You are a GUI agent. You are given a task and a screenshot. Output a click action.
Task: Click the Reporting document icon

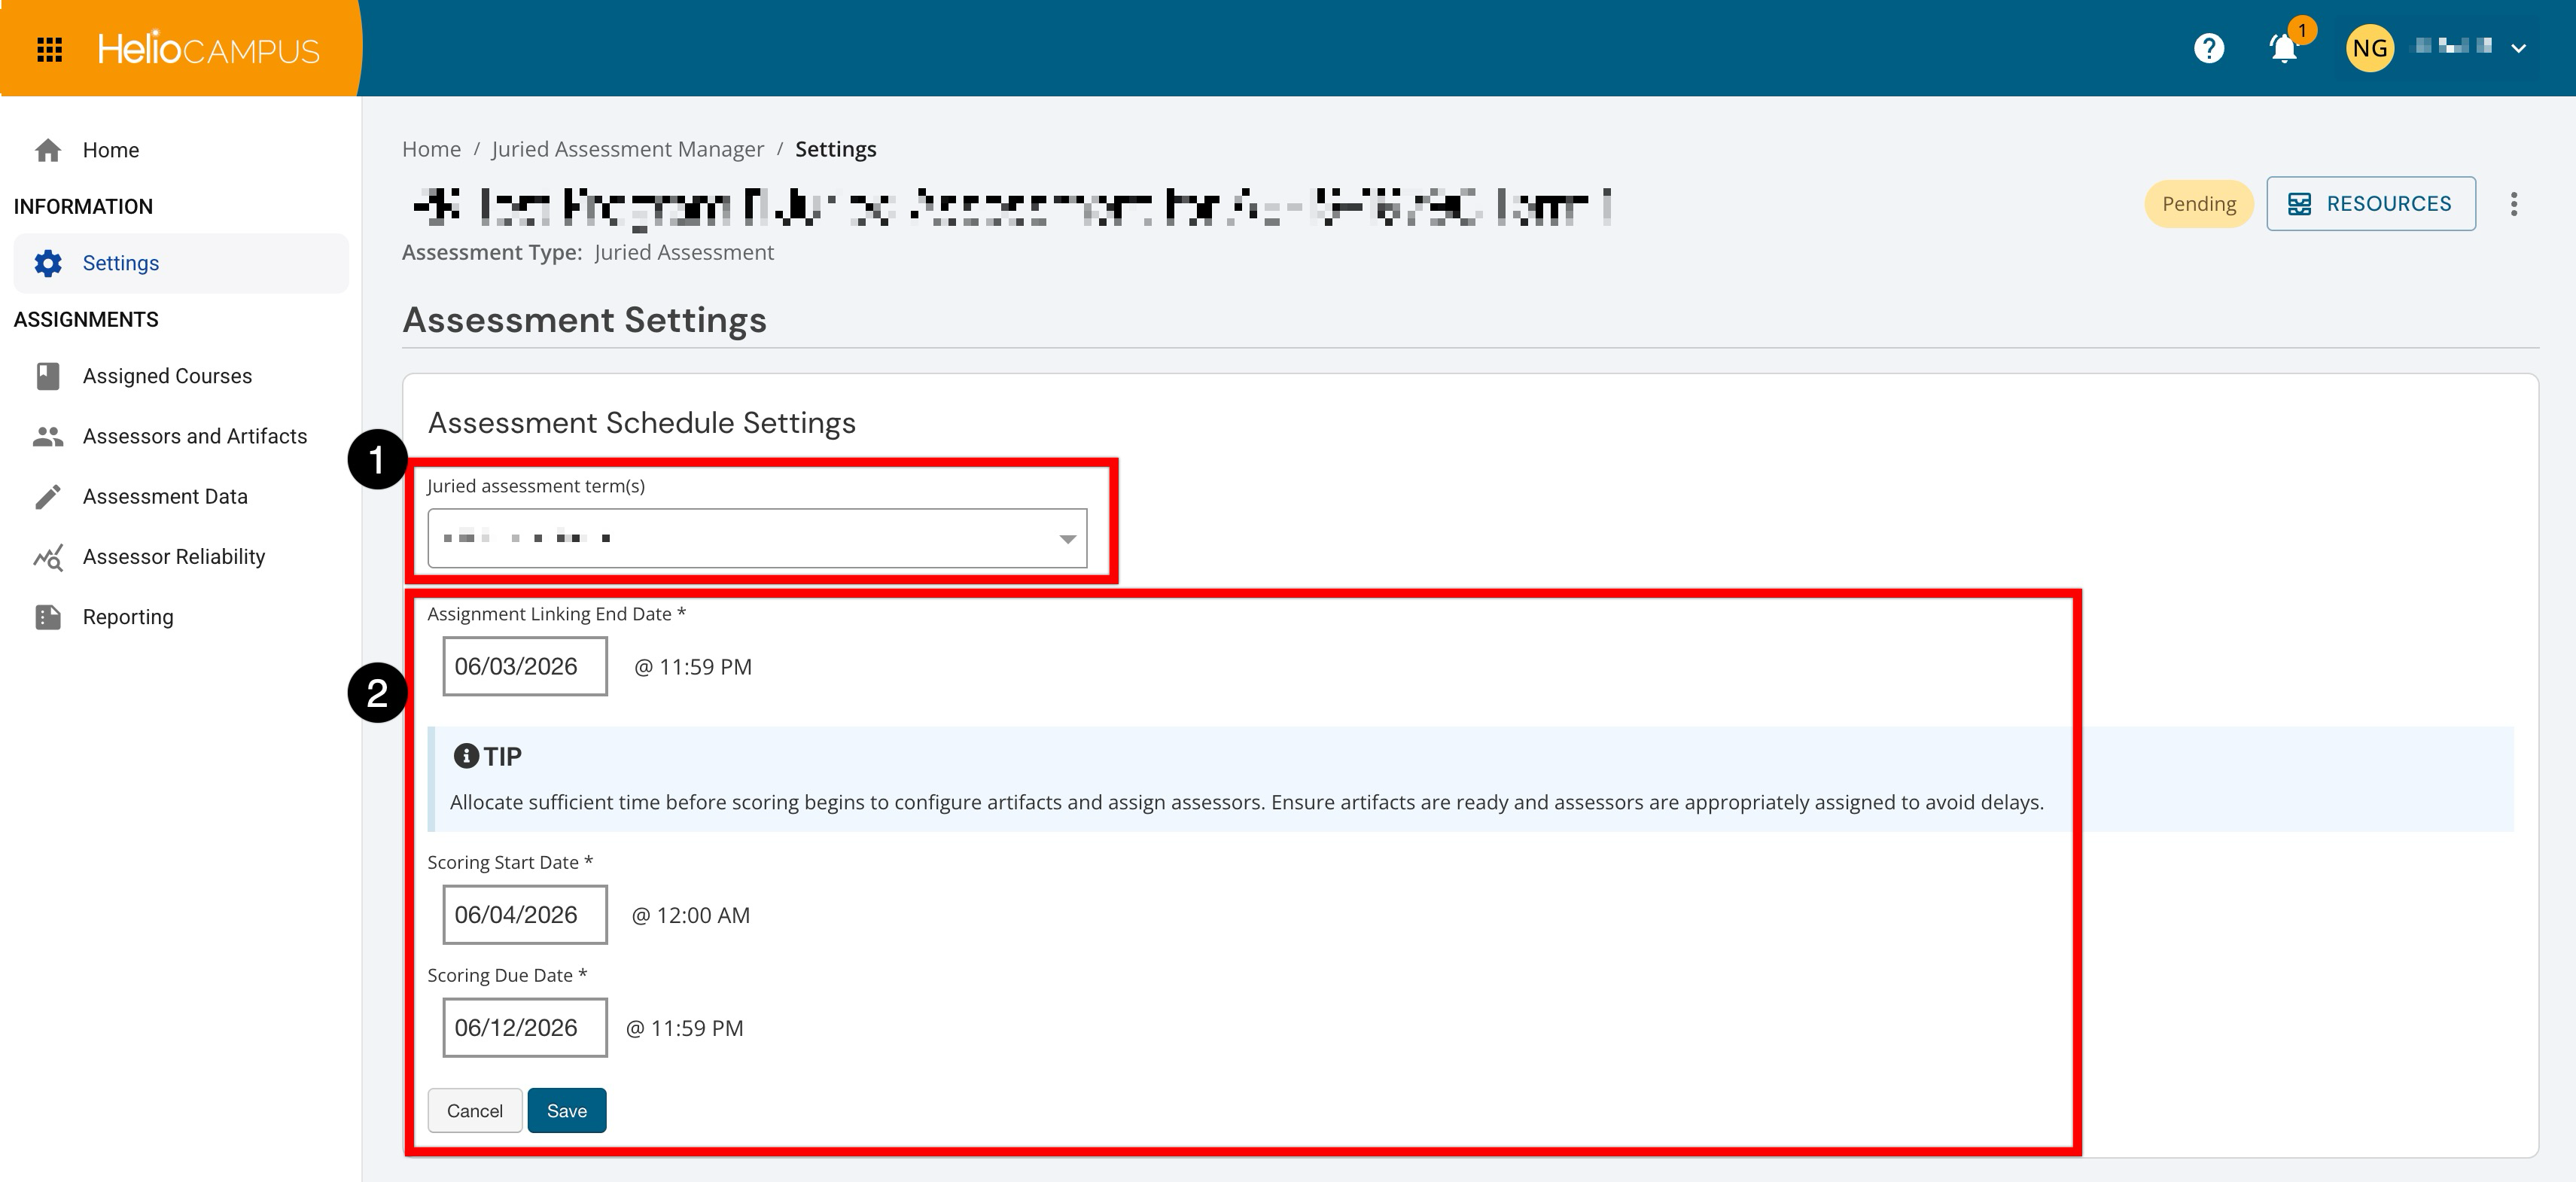48,617
